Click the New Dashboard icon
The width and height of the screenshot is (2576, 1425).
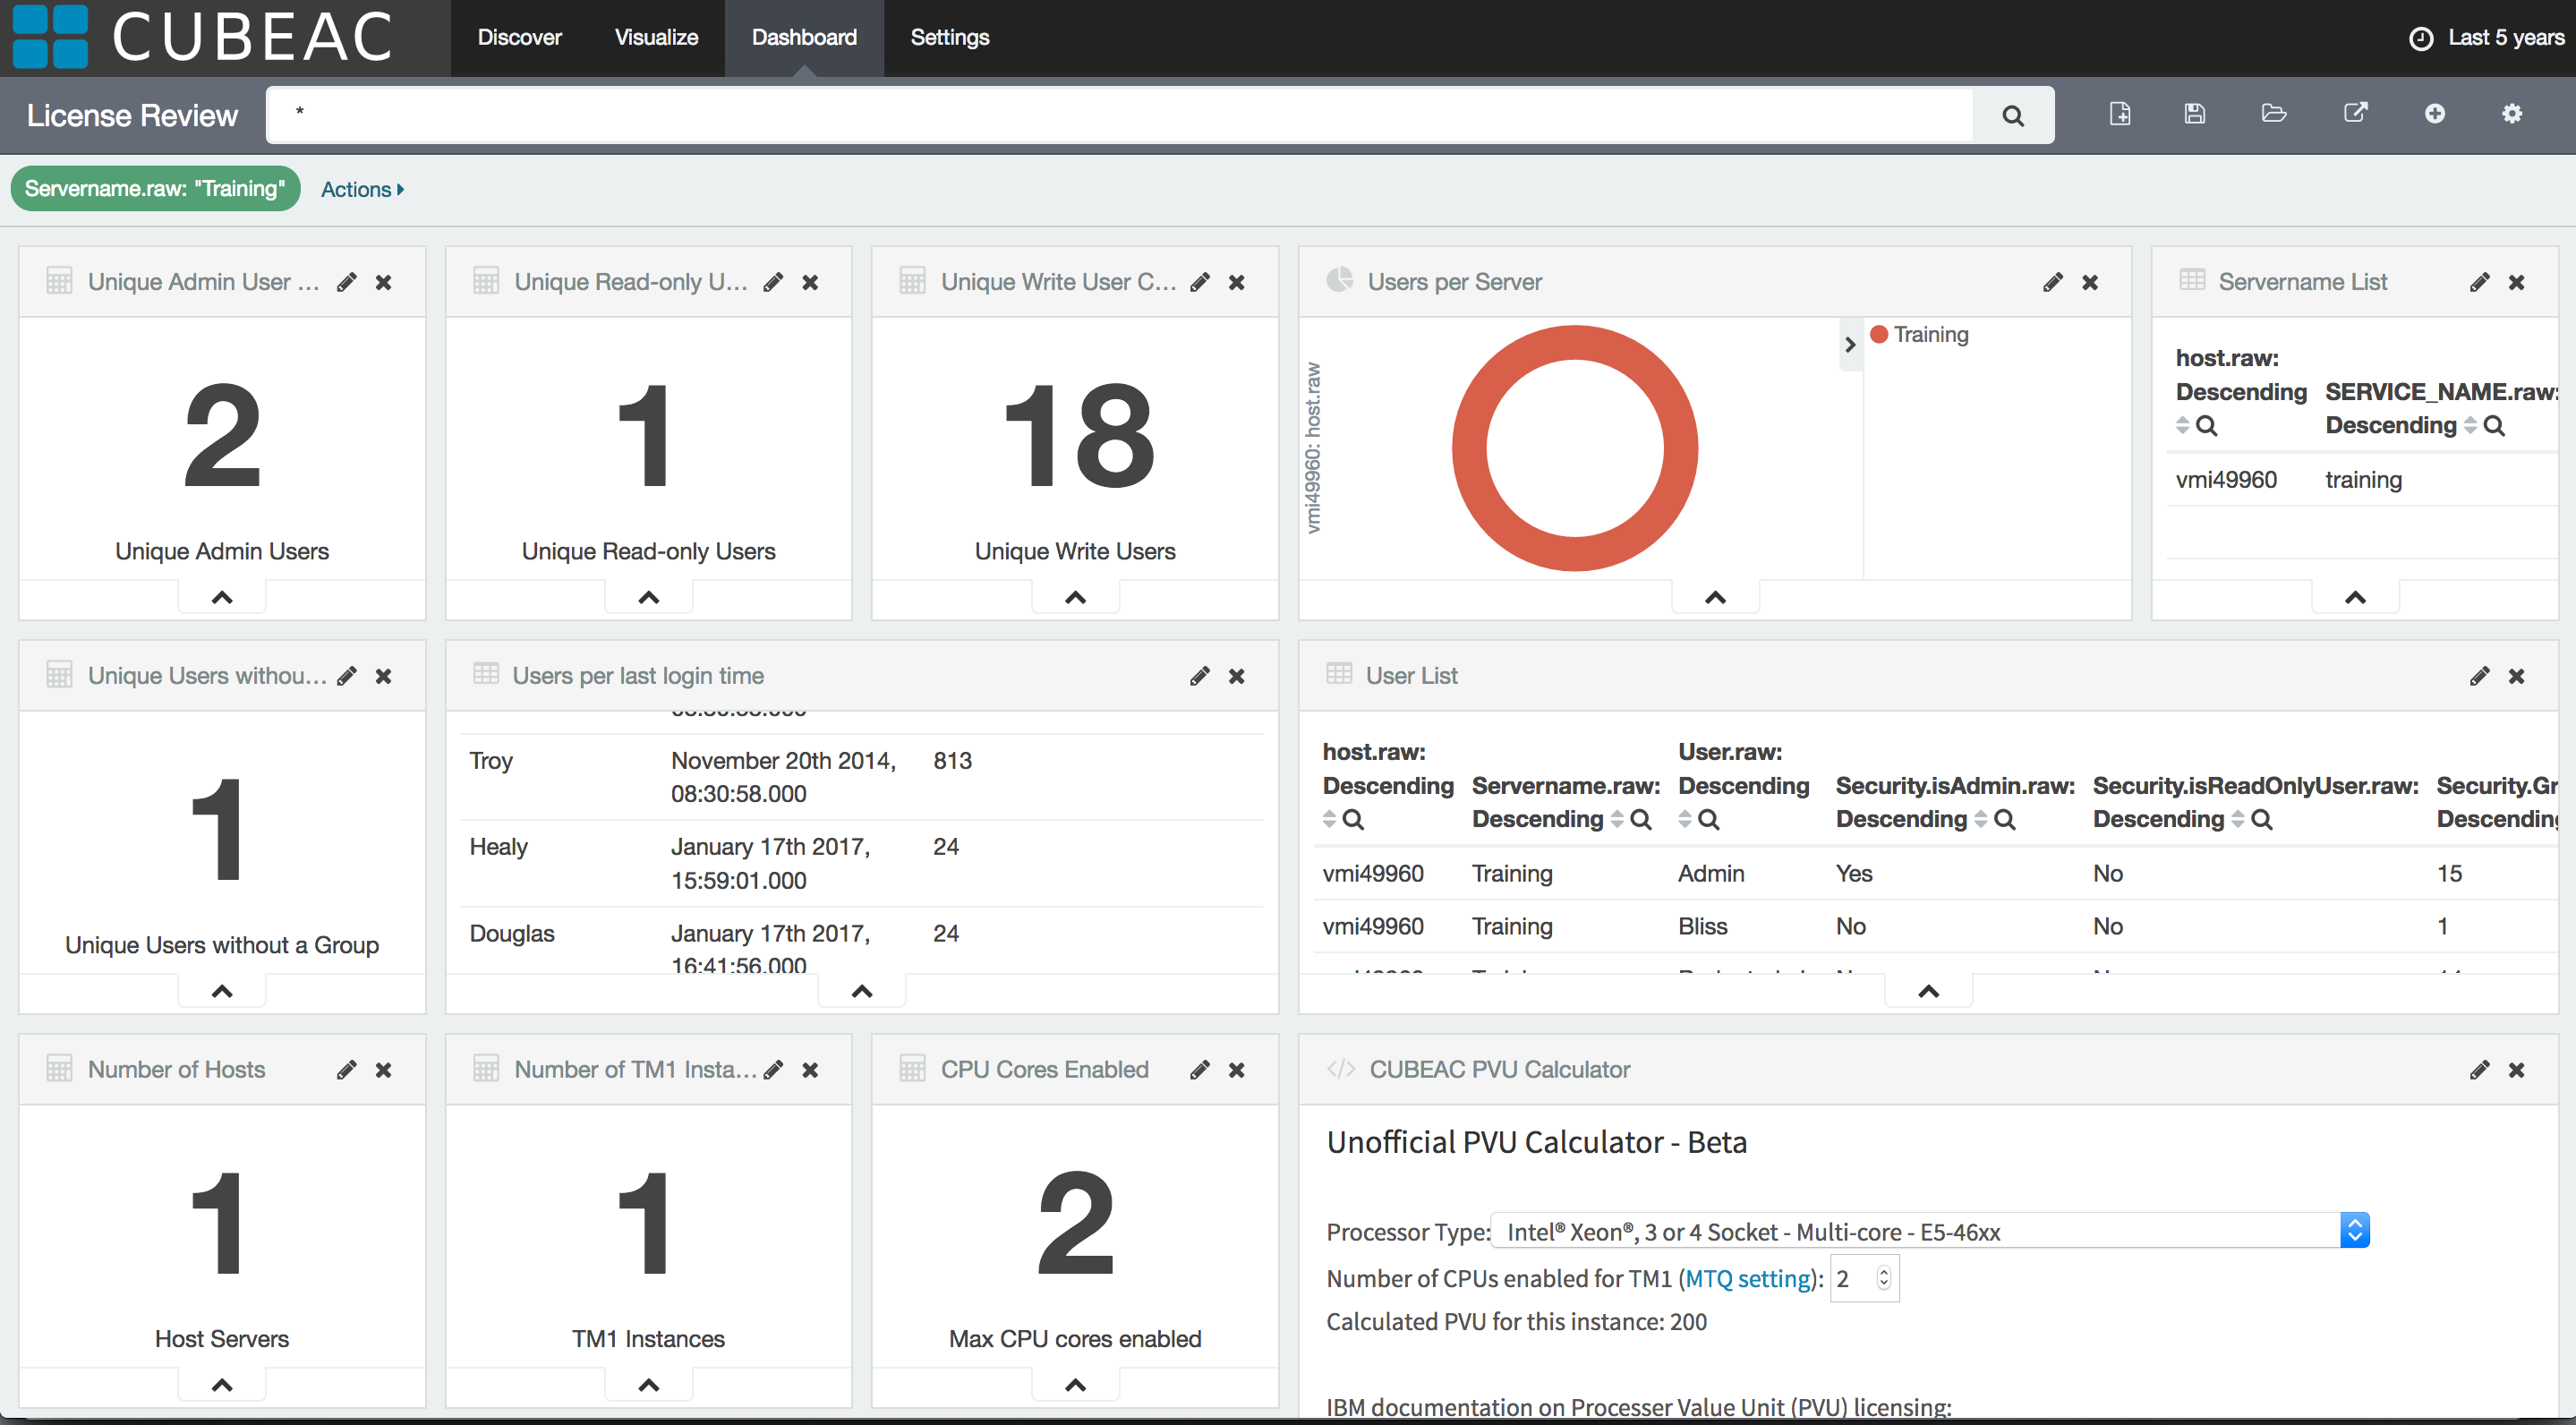tap(2119, 114)
